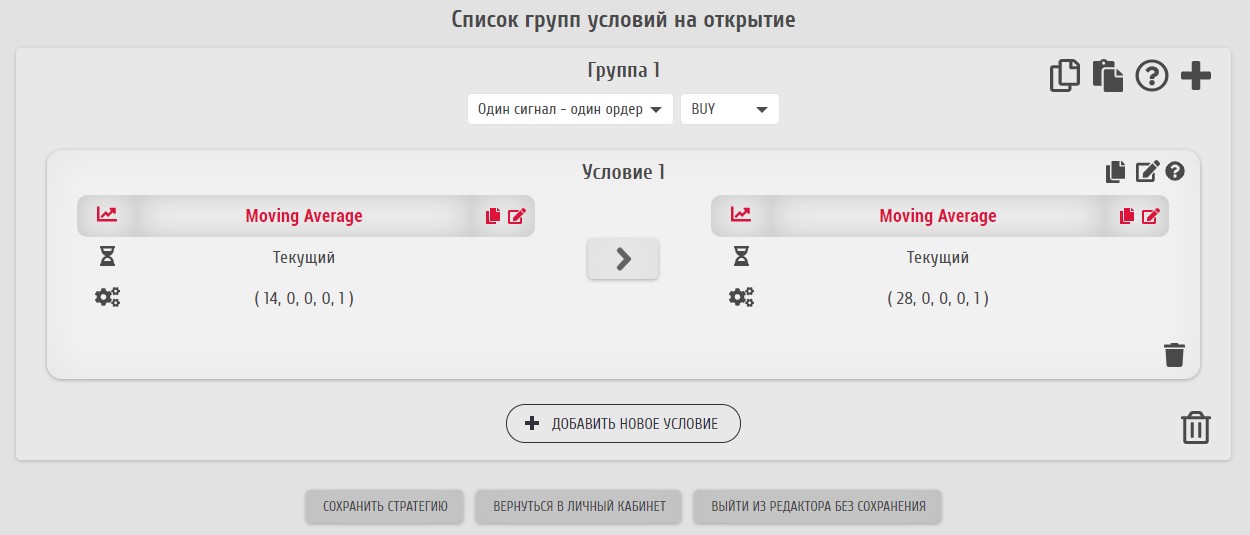Copy Condition 1 via its copy icon
Screen dimensions: 1250x535
1115,172
